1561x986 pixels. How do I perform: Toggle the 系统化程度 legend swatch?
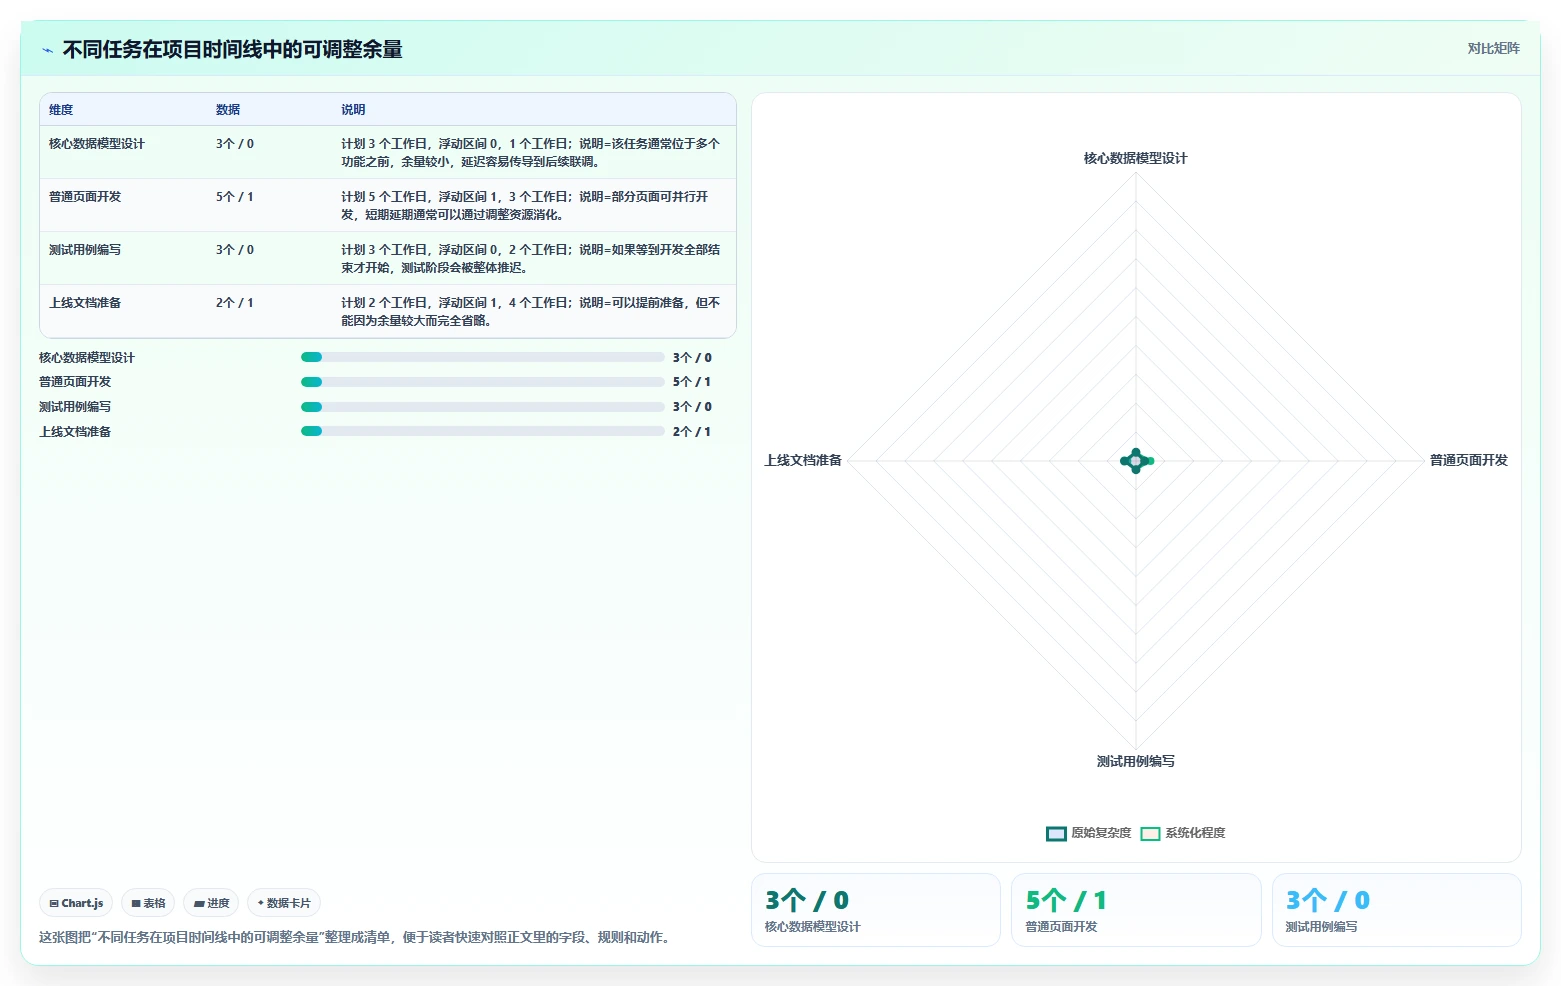[1150, 833]
